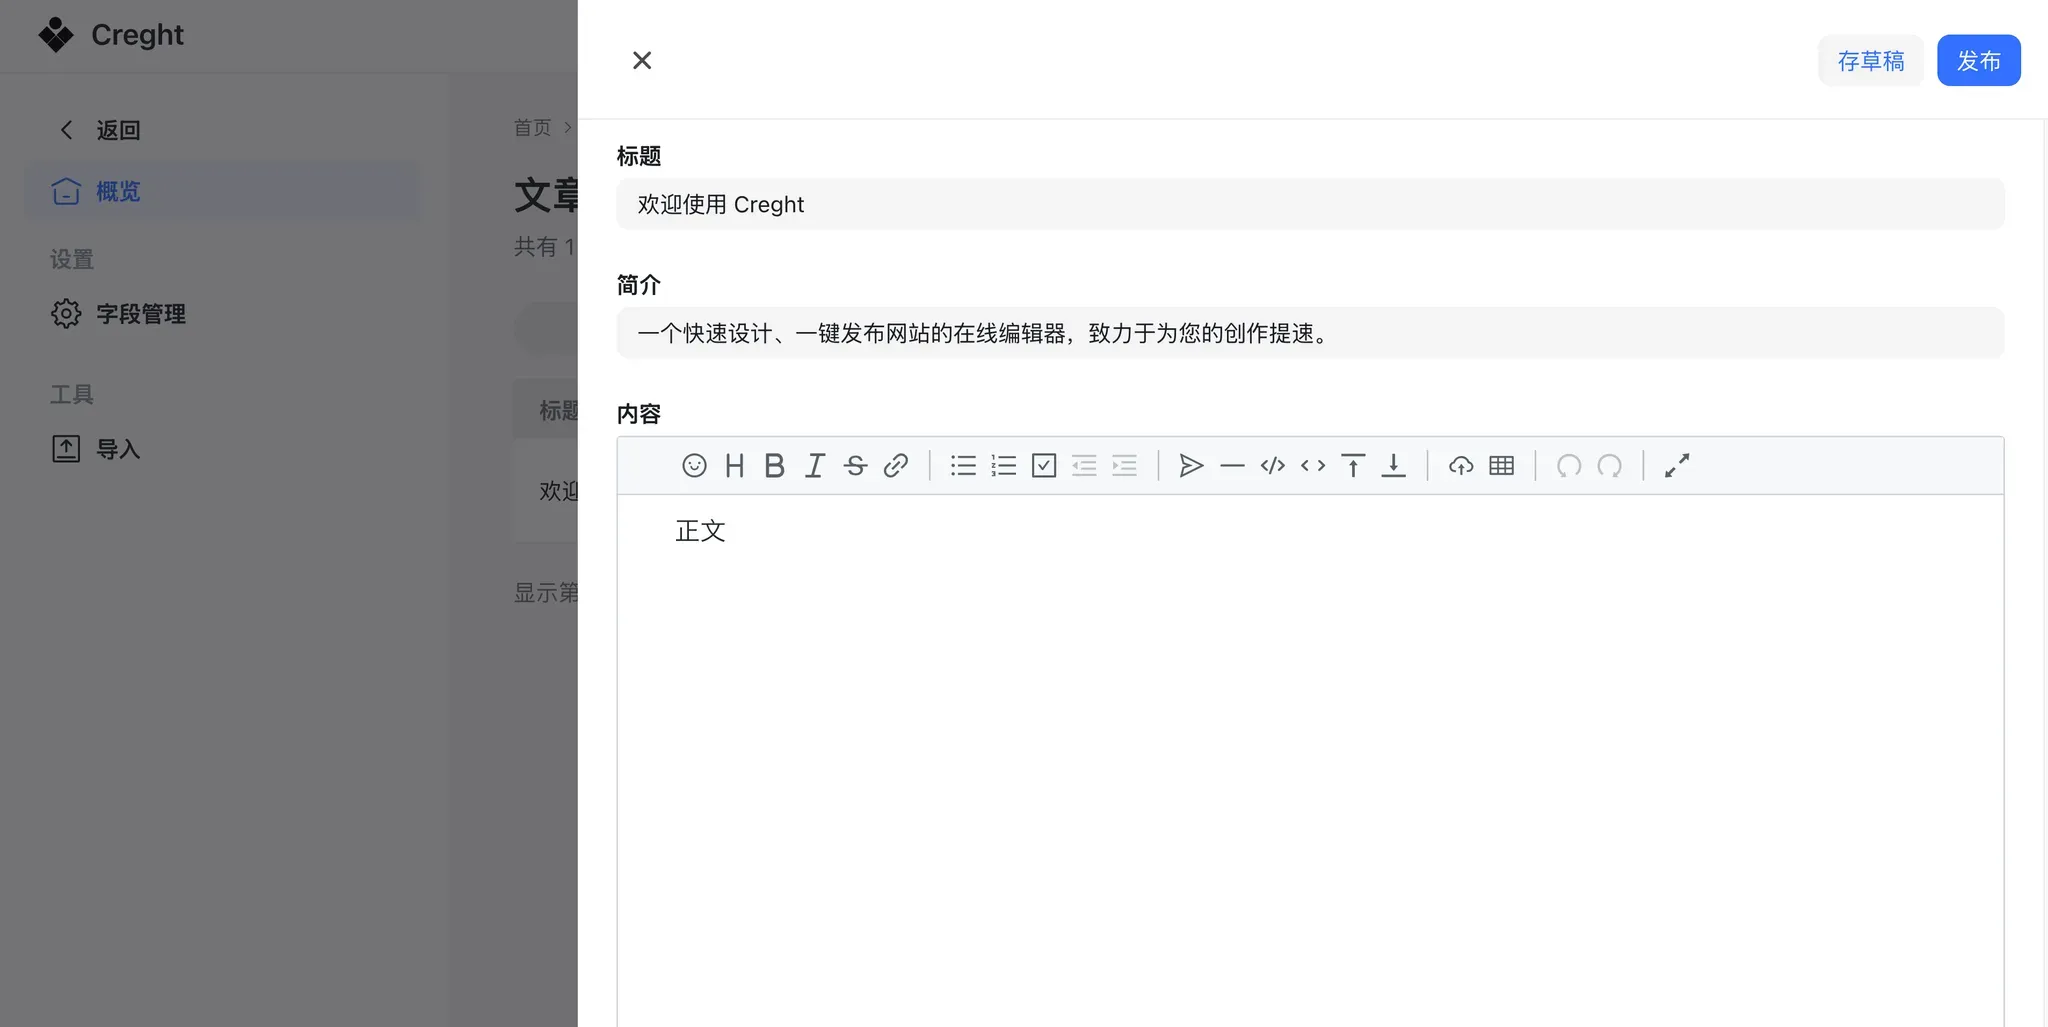Open the 概览 sidebar item
This screenshot has height=1027, width=2048.
pyautogui.click(x=222, y=191)
